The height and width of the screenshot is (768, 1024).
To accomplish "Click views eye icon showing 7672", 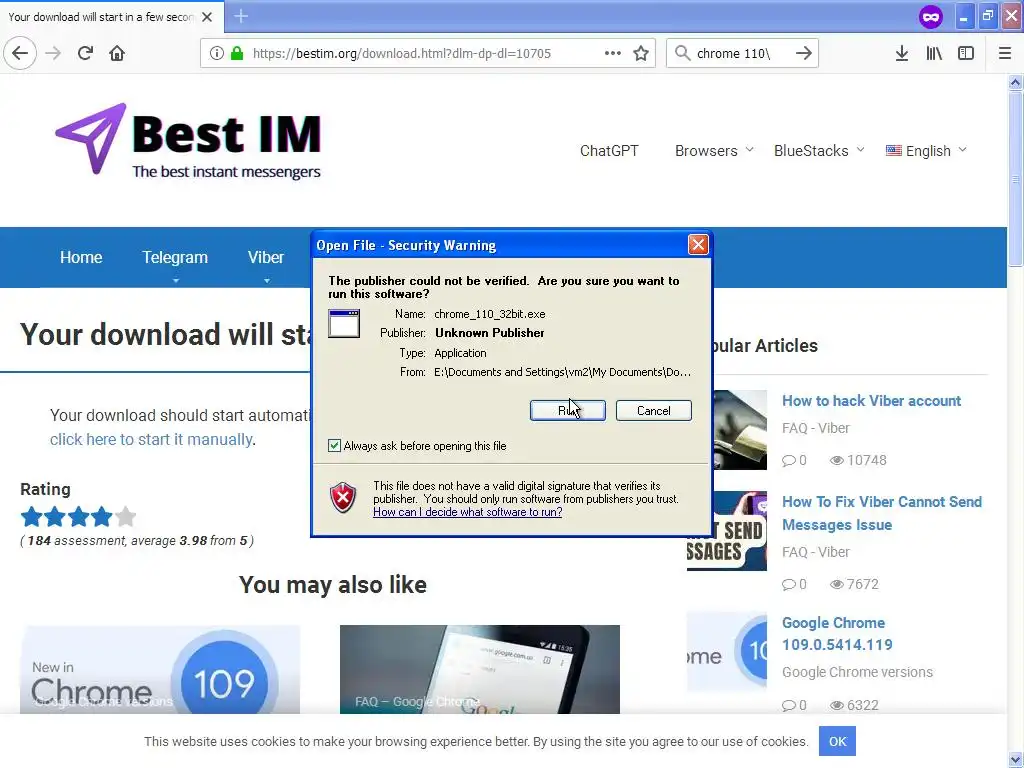I will pyautogui.click(x=837, y=584).
